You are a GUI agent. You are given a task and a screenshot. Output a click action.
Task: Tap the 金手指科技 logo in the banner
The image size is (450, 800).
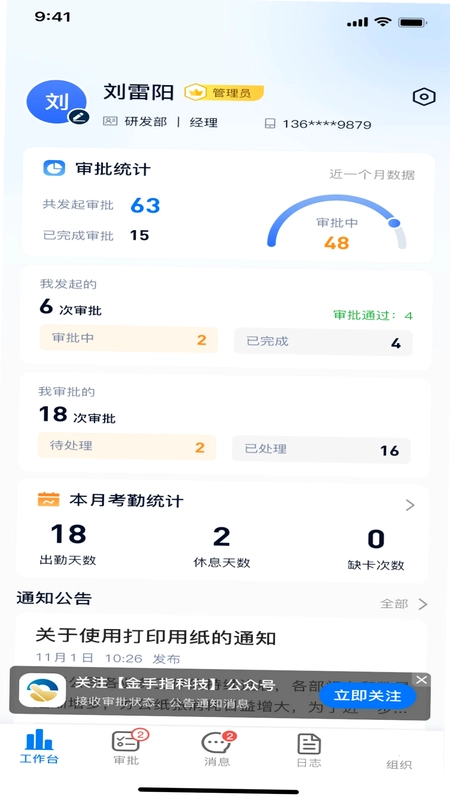point(42,690)
